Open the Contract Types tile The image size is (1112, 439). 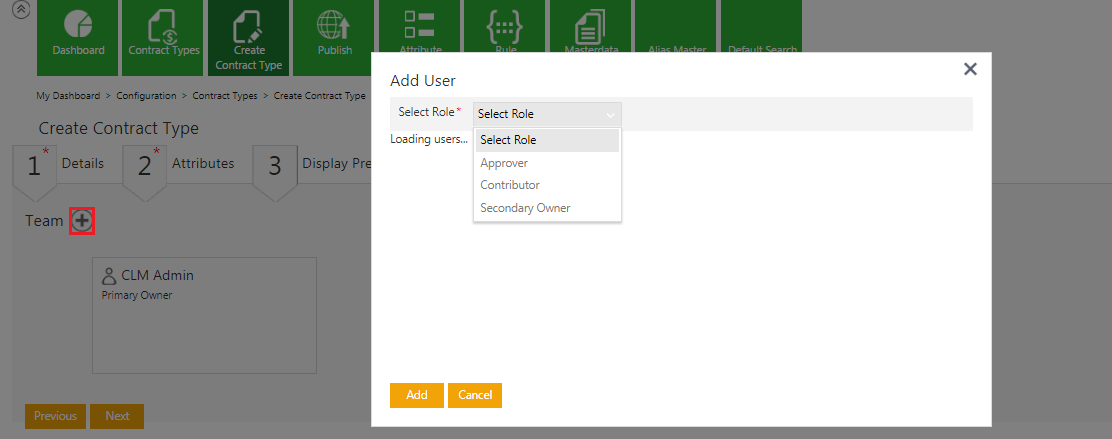[164, 38]
